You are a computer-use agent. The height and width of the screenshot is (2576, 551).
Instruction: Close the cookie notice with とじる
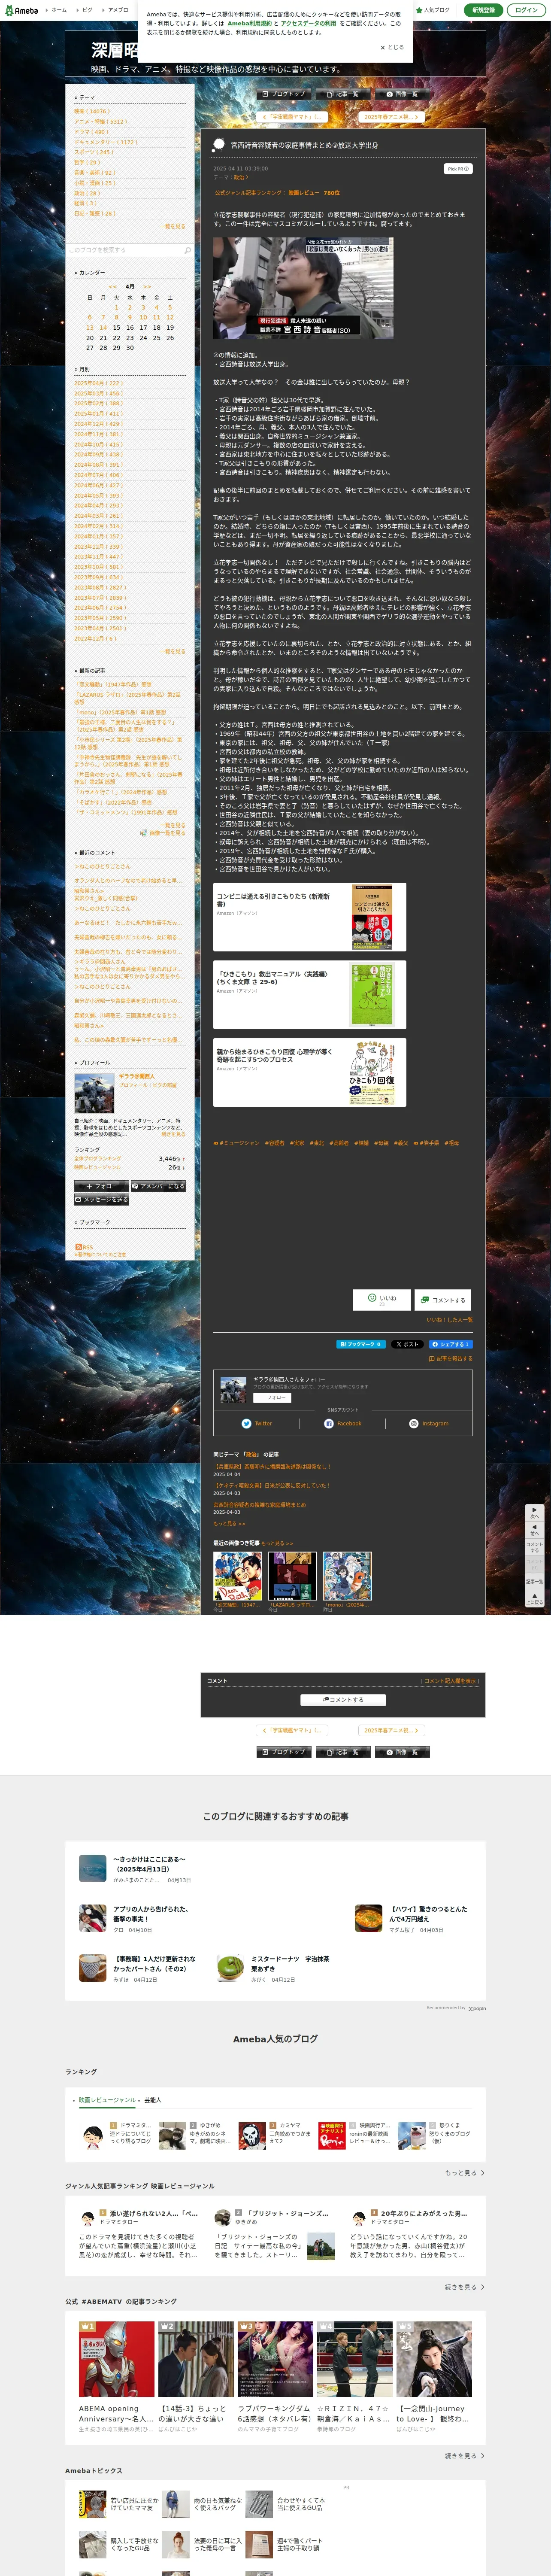coord(392,47)
